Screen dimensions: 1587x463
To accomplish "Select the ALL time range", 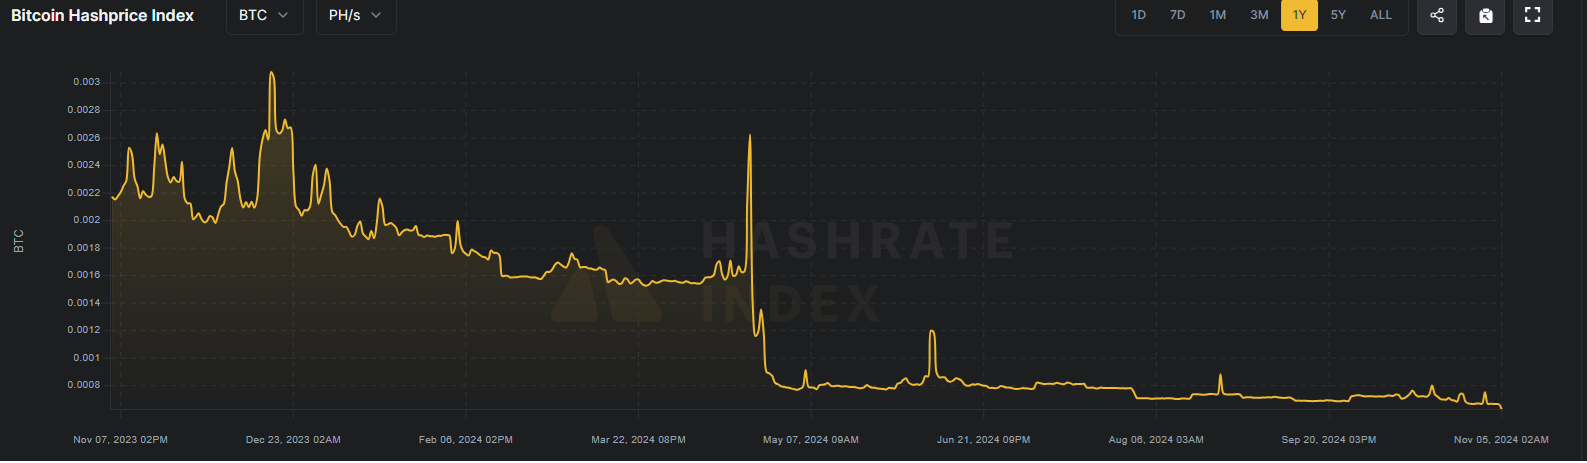I will pyautogui.click(x=1380, y=15).
